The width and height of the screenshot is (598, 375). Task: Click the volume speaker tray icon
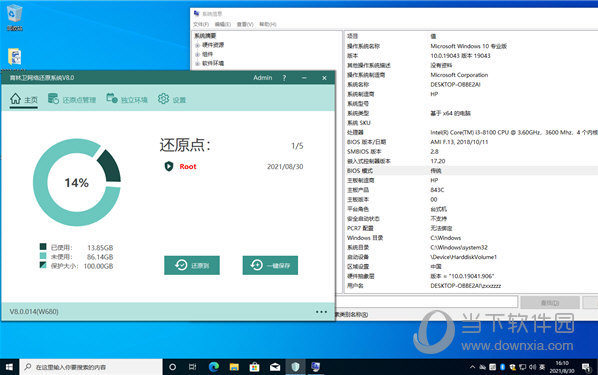pos(532,367)
